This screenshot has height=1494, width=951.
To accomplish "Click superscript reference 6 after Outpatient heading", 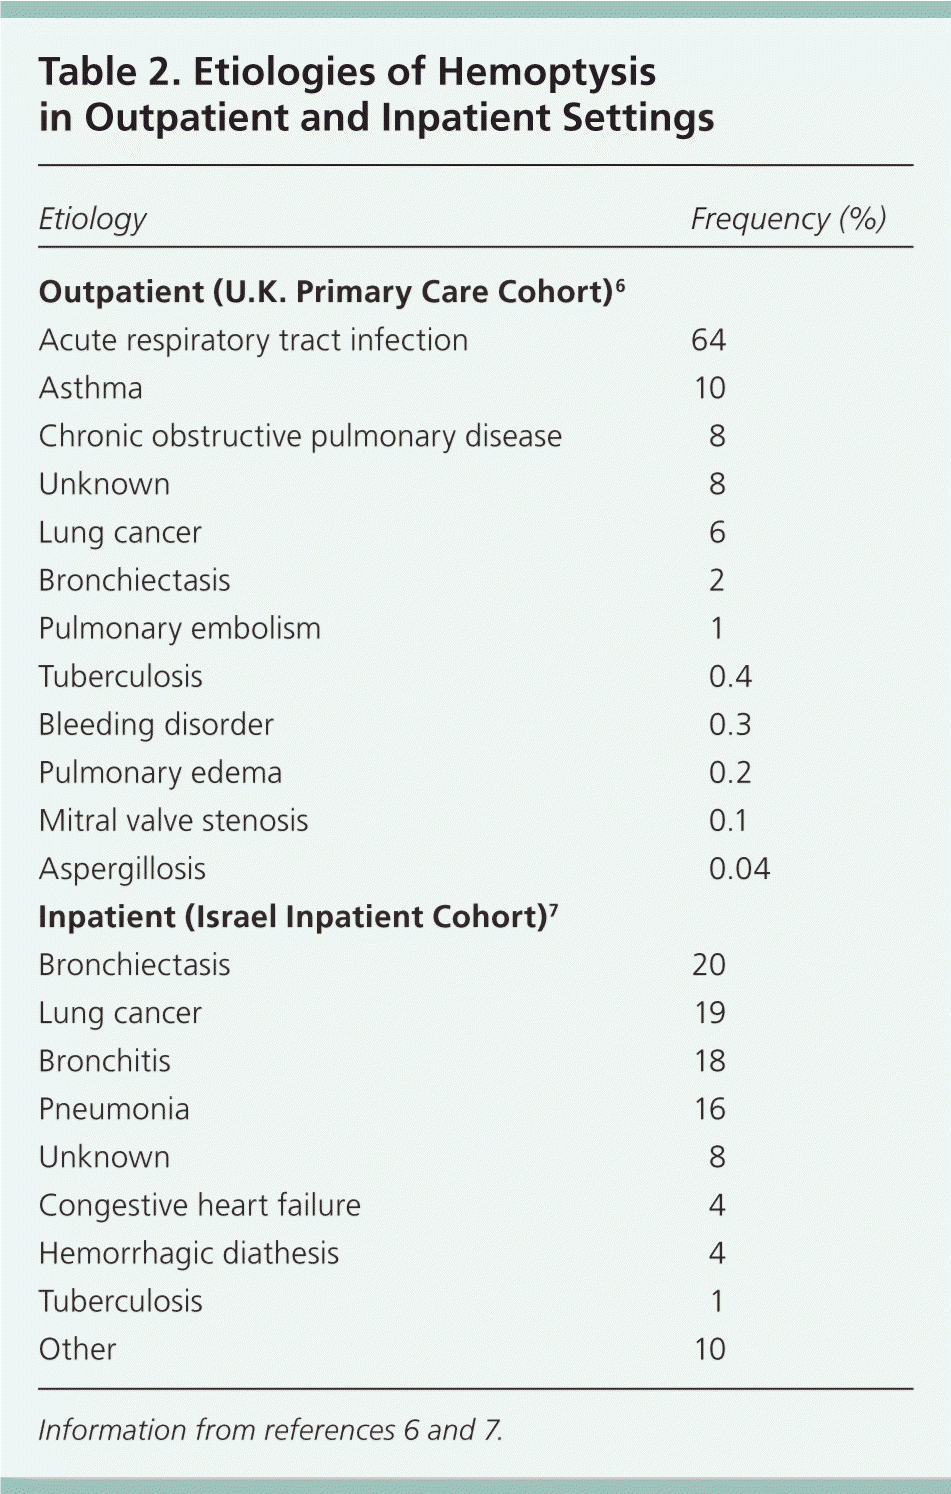I will pos(621,286).
